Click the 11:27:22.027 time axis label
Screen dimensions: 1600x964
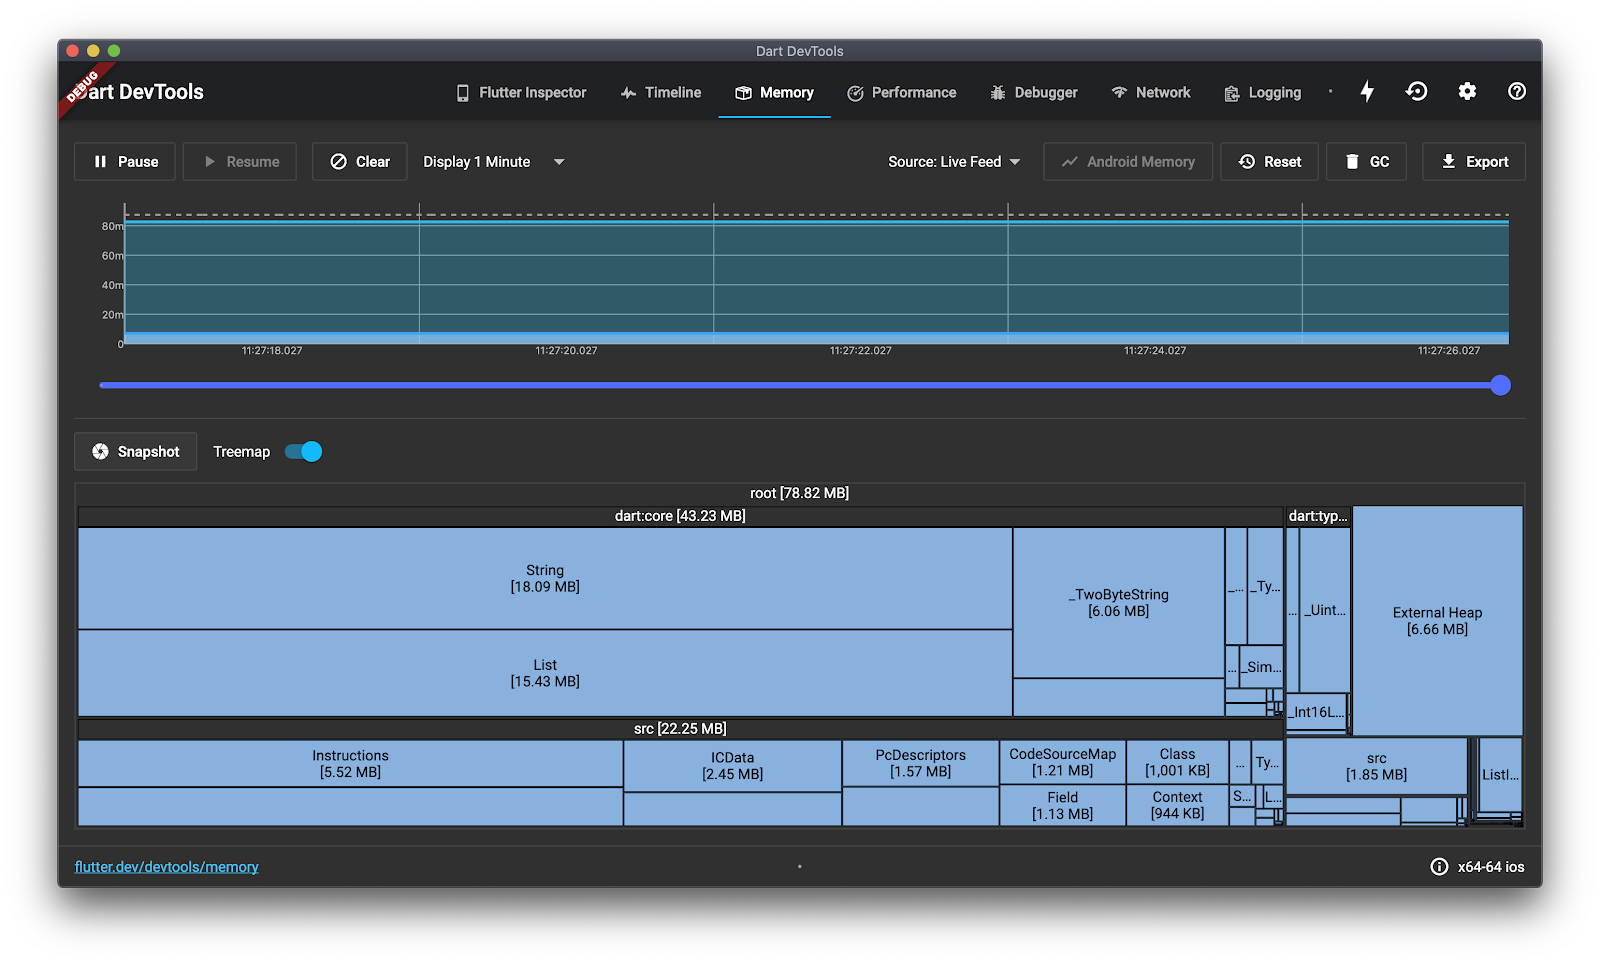pyautogui.click(x=860, y=351)
